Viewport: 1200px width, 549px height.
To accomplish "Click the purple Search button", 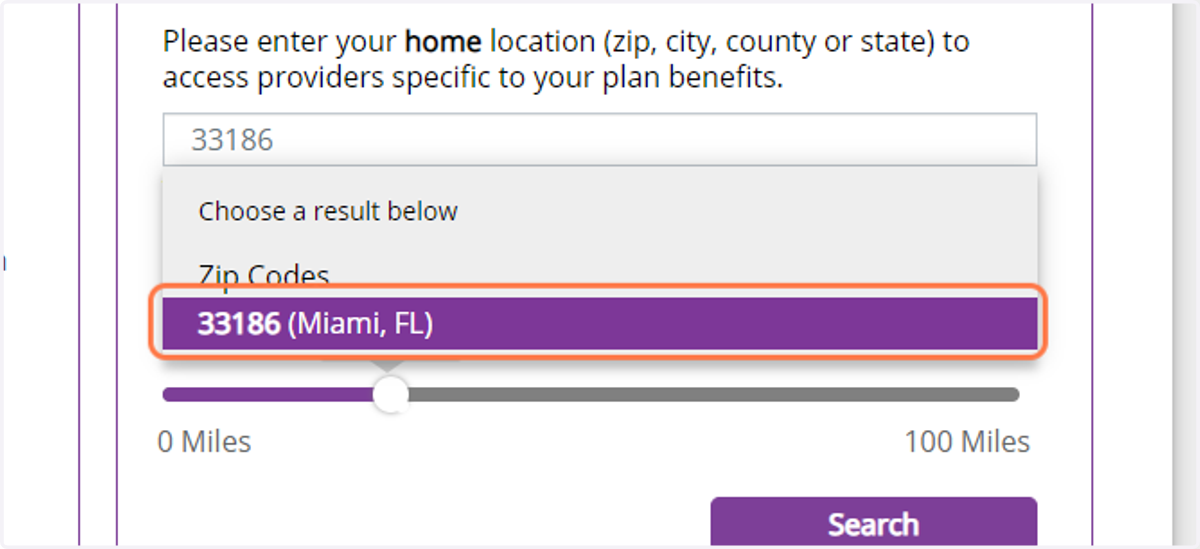I will (873, 522).
